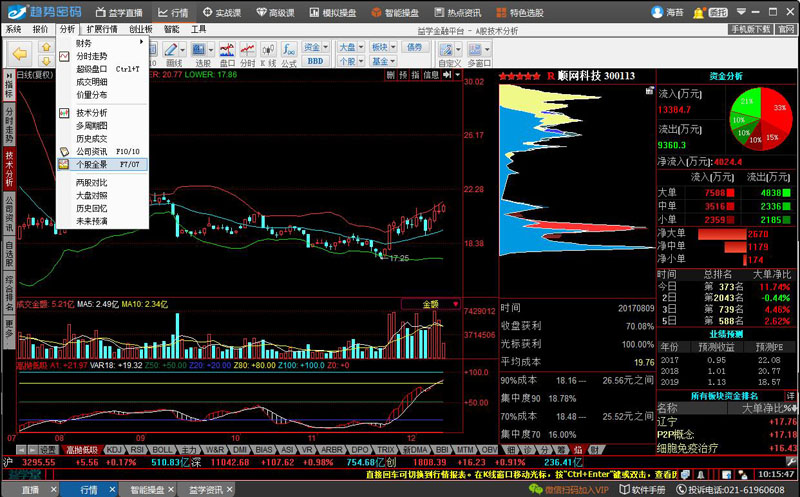Expand the 板块 dropdown in toolbar

pos(381,47)
